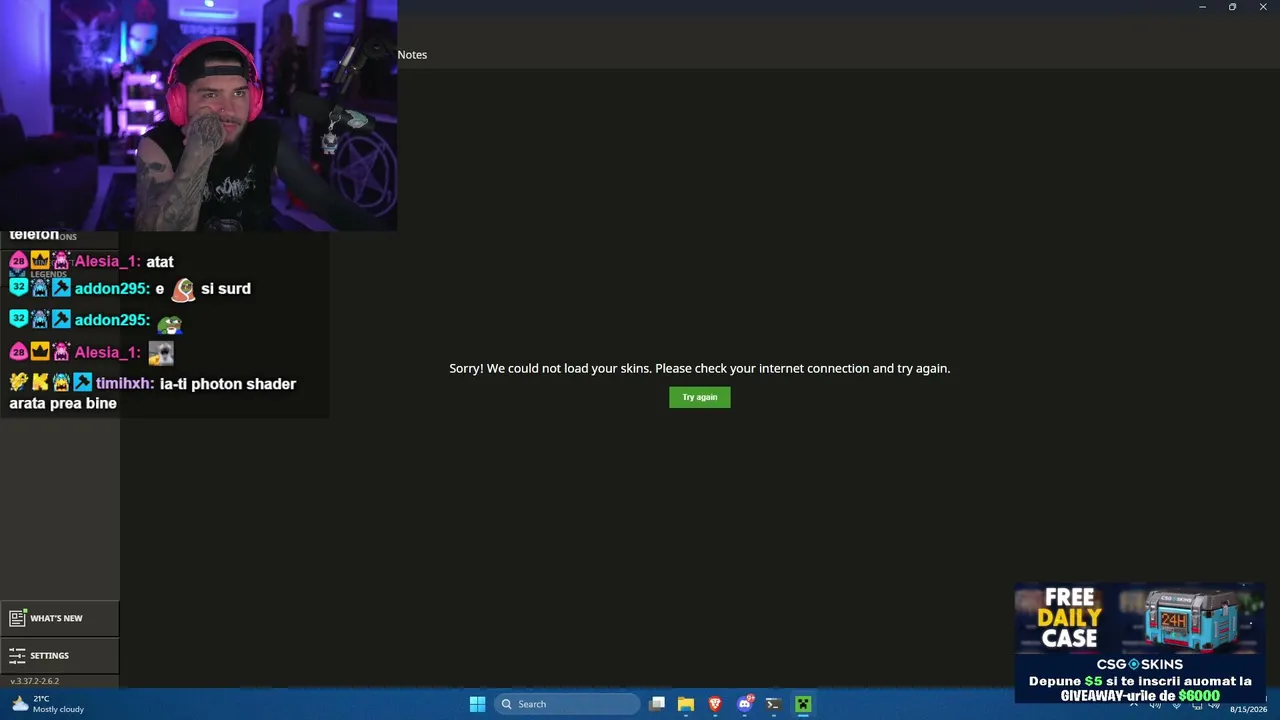Open File Explorer from the taskbar

[686, 704]
